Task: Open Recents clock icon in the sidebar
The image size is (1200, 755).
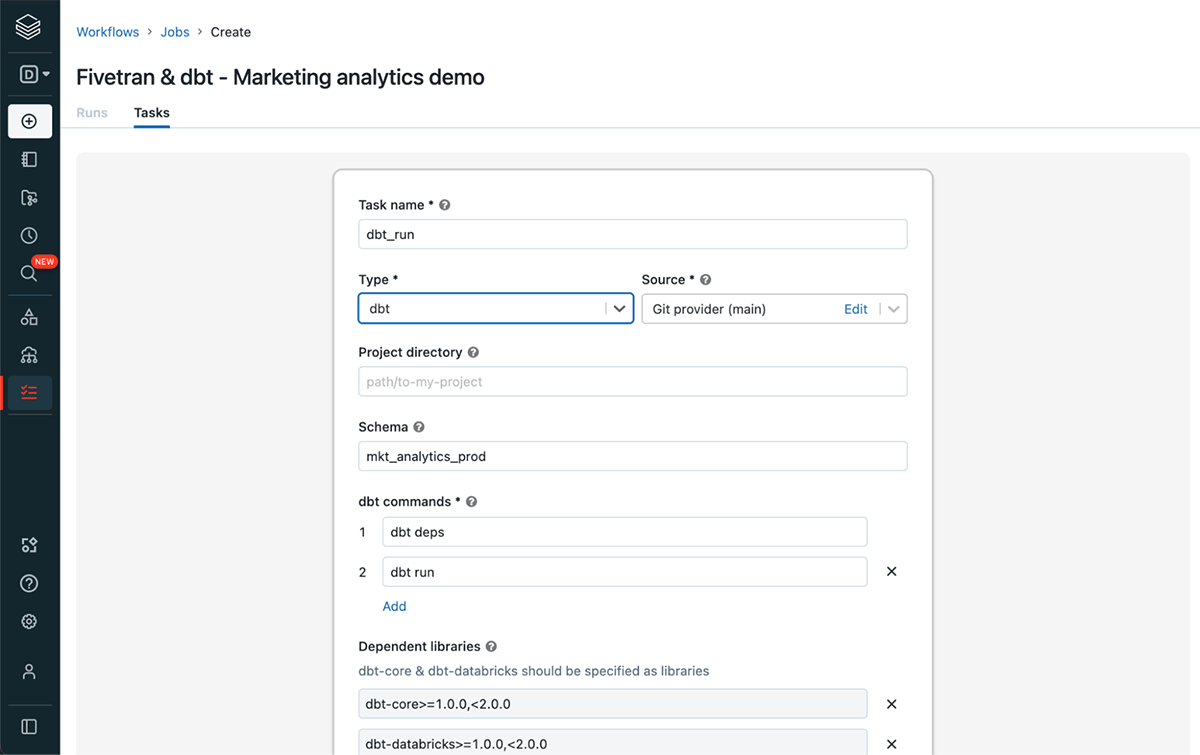Action: (x=29, y=236)
